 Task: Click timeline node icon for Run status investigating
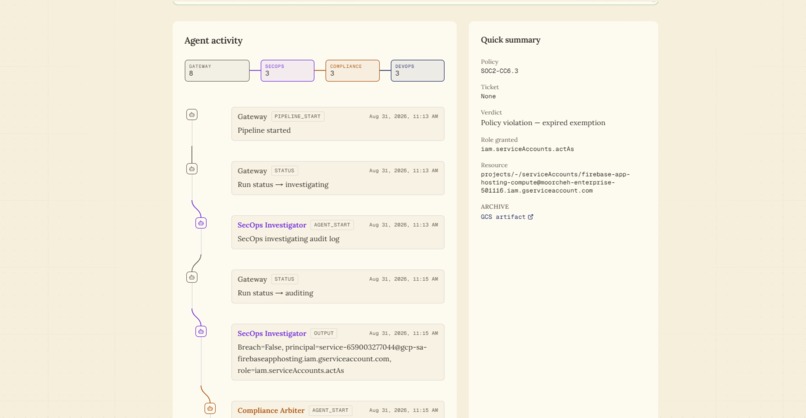click(x=192, y=169)
